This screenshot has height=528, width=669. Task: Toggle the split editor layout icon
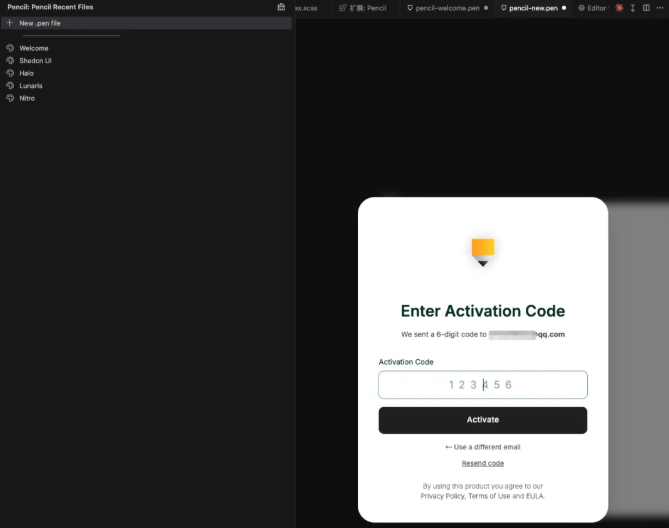646,7
